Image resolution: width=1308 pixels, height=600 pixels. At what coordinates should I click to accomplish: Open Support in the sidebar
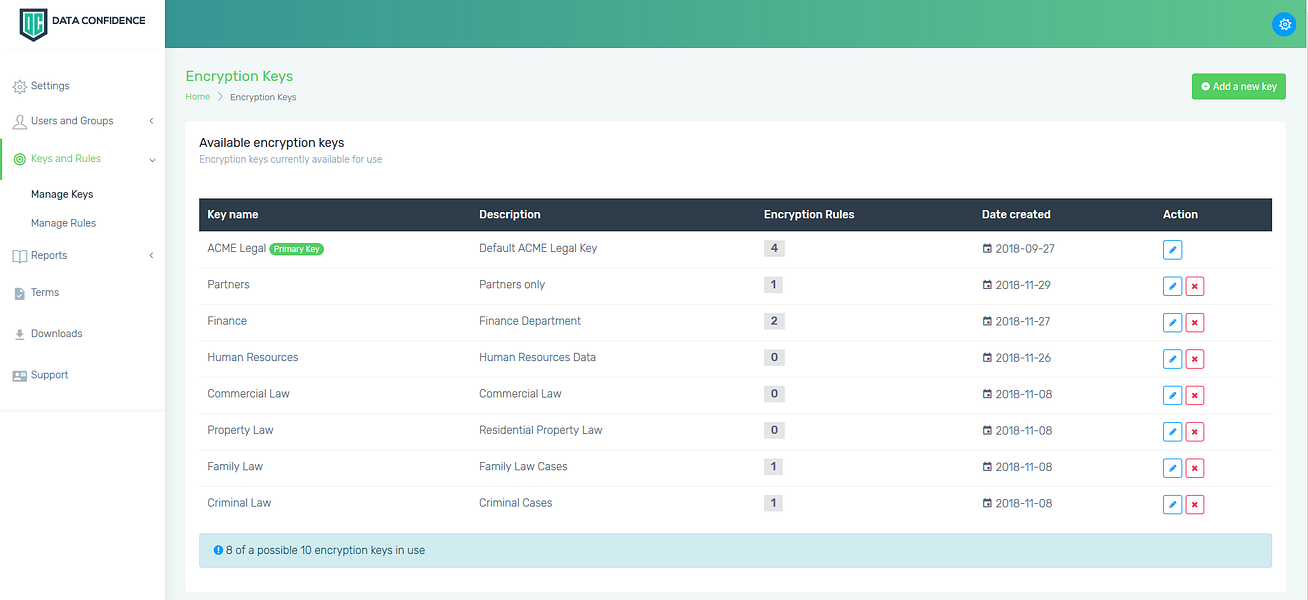pyautogui.click(x=49, y=375)
